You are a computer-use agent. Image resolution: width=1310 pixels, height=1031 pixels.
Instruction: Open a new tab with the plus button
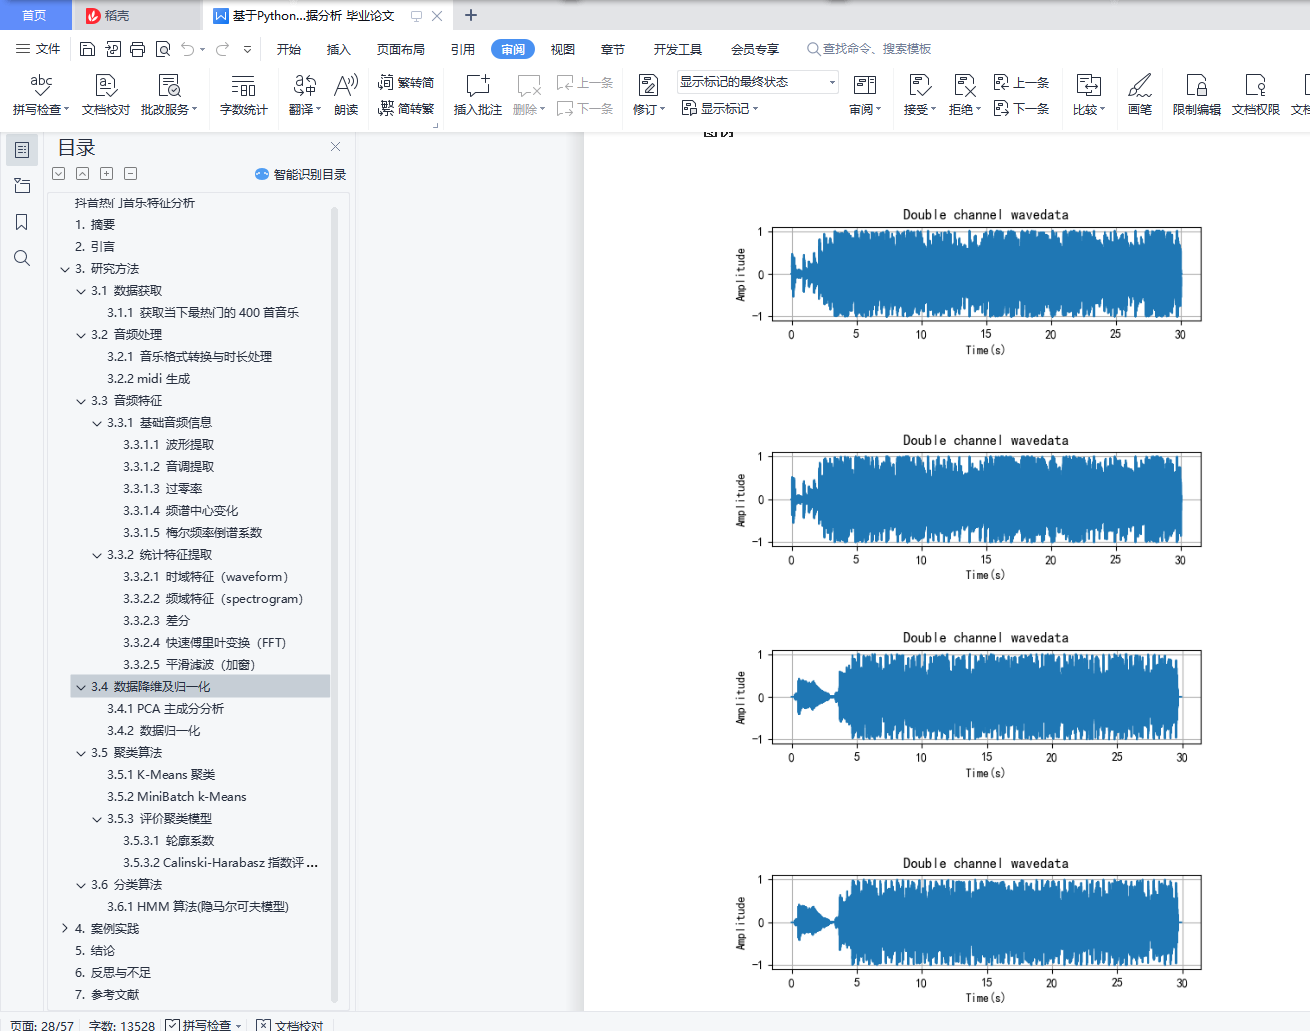click(x=471, y=15)
